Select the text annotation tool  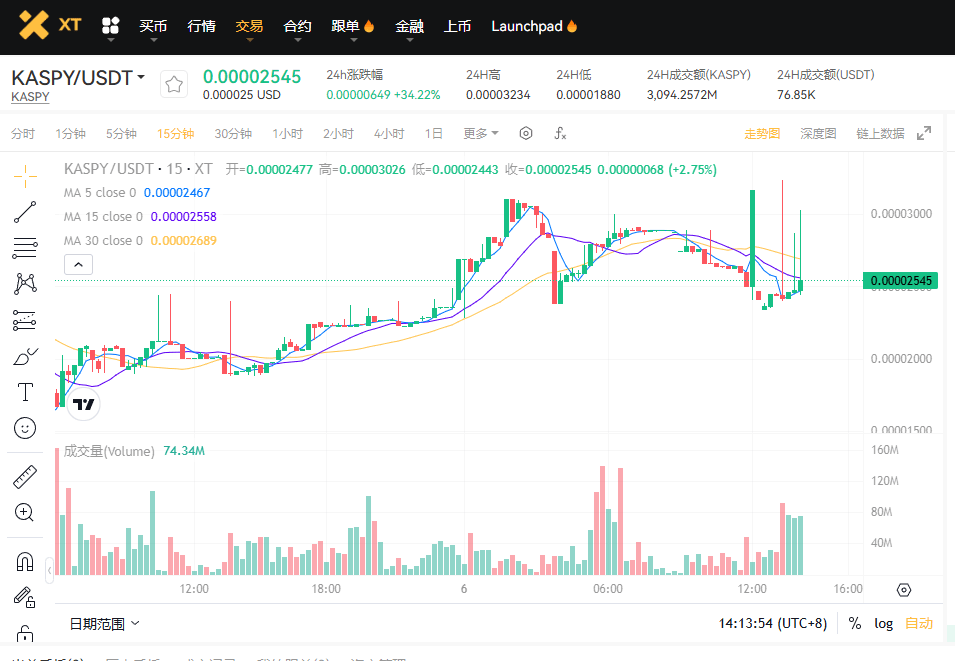tap(25, 392)
